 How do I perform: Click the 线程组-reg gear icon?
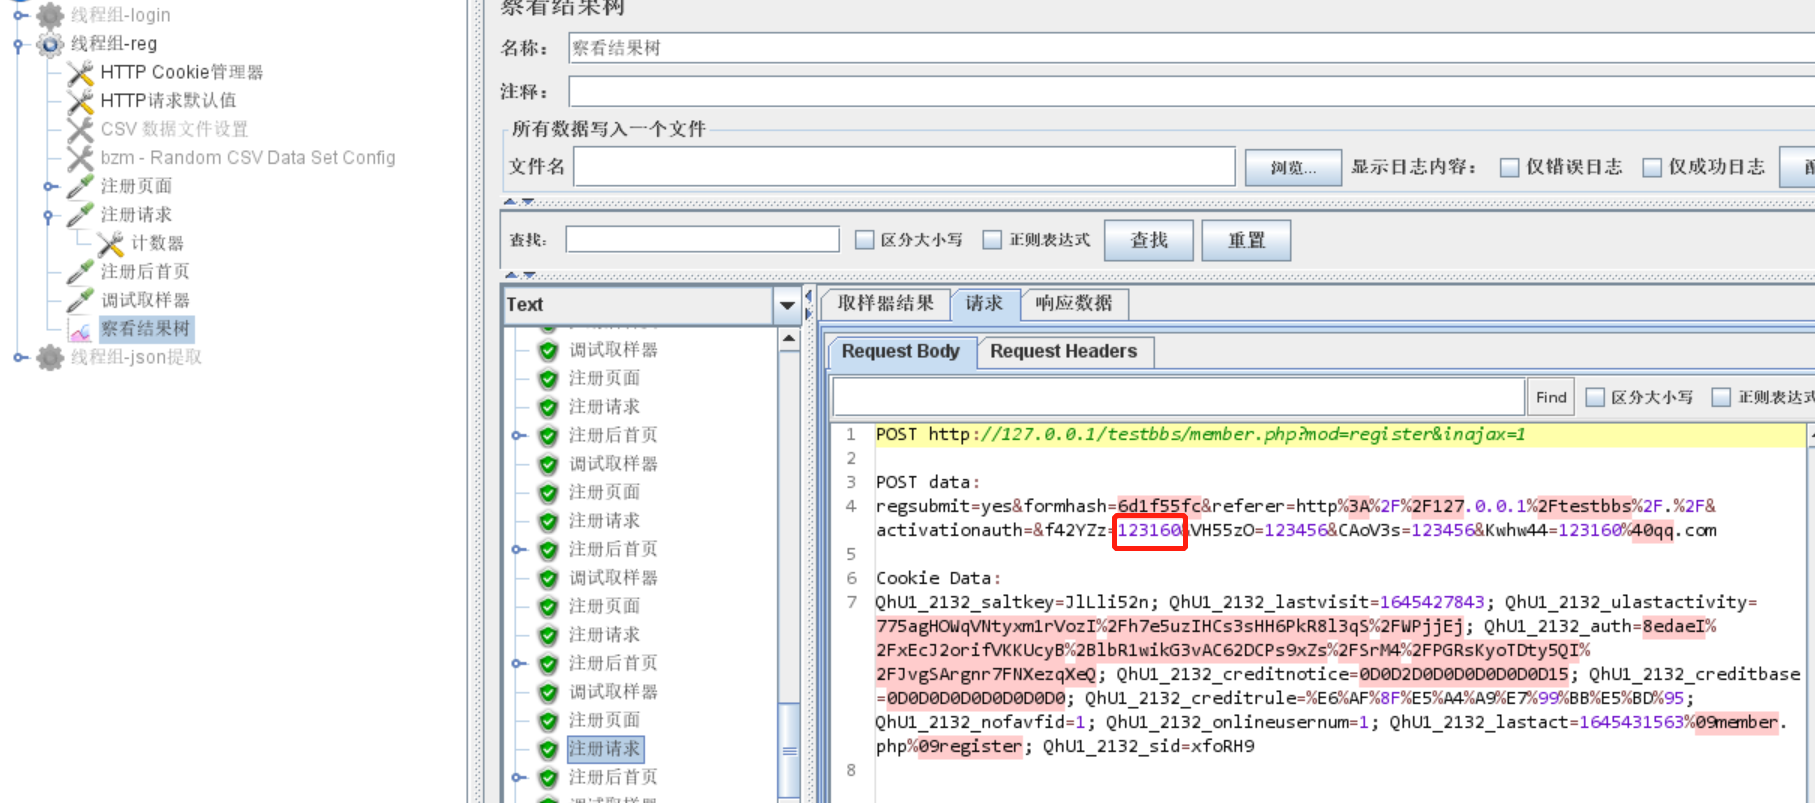pos(50,44)
